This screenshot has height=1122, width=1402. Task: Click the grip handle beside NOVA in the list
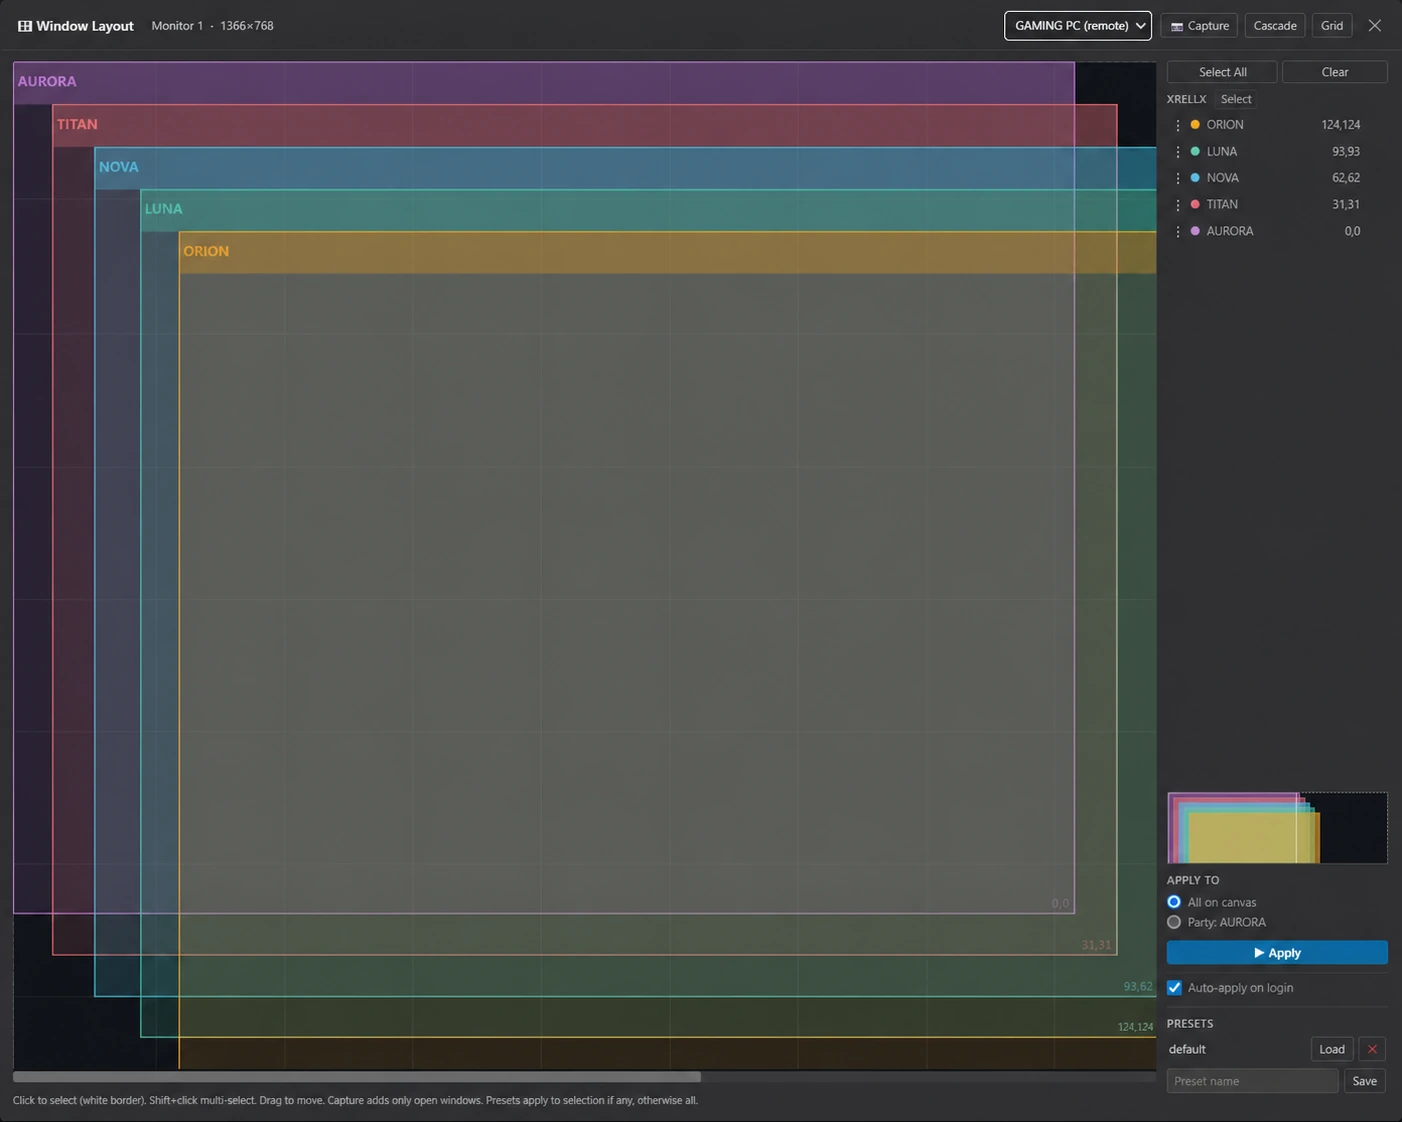pyautogui.click(x=1178, y=178)
